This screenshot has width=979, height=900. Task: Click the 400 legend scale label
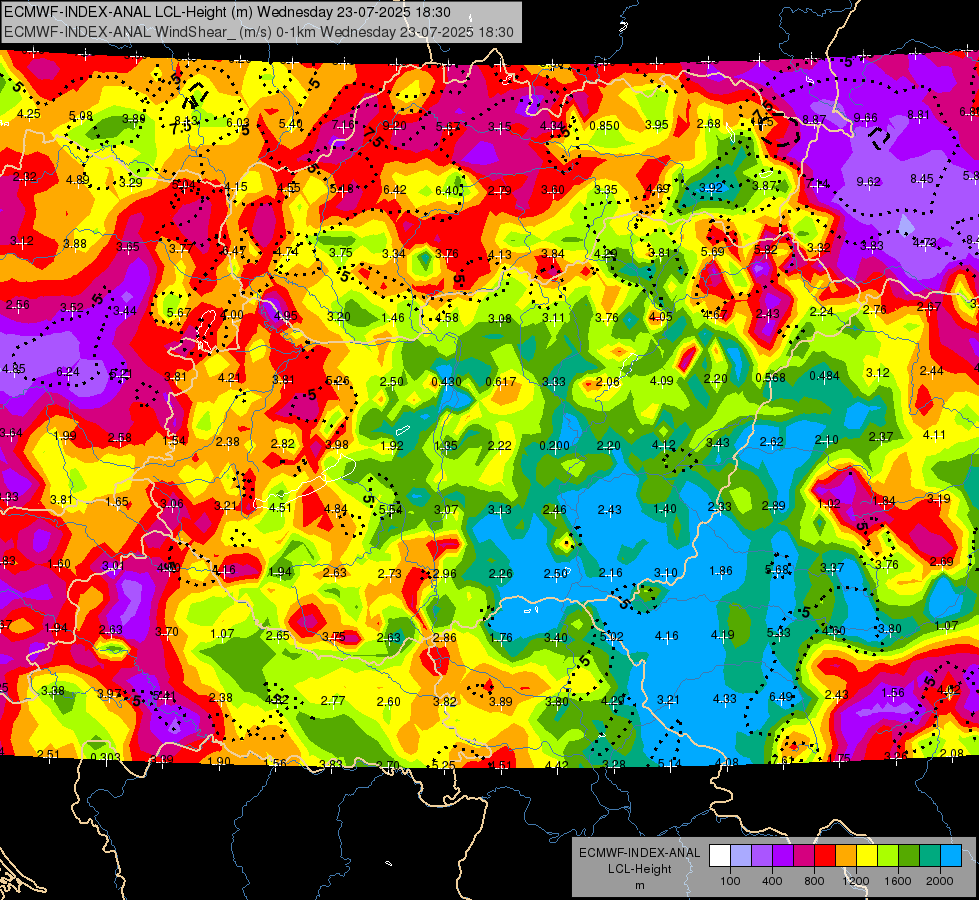[x=772, y=881]
